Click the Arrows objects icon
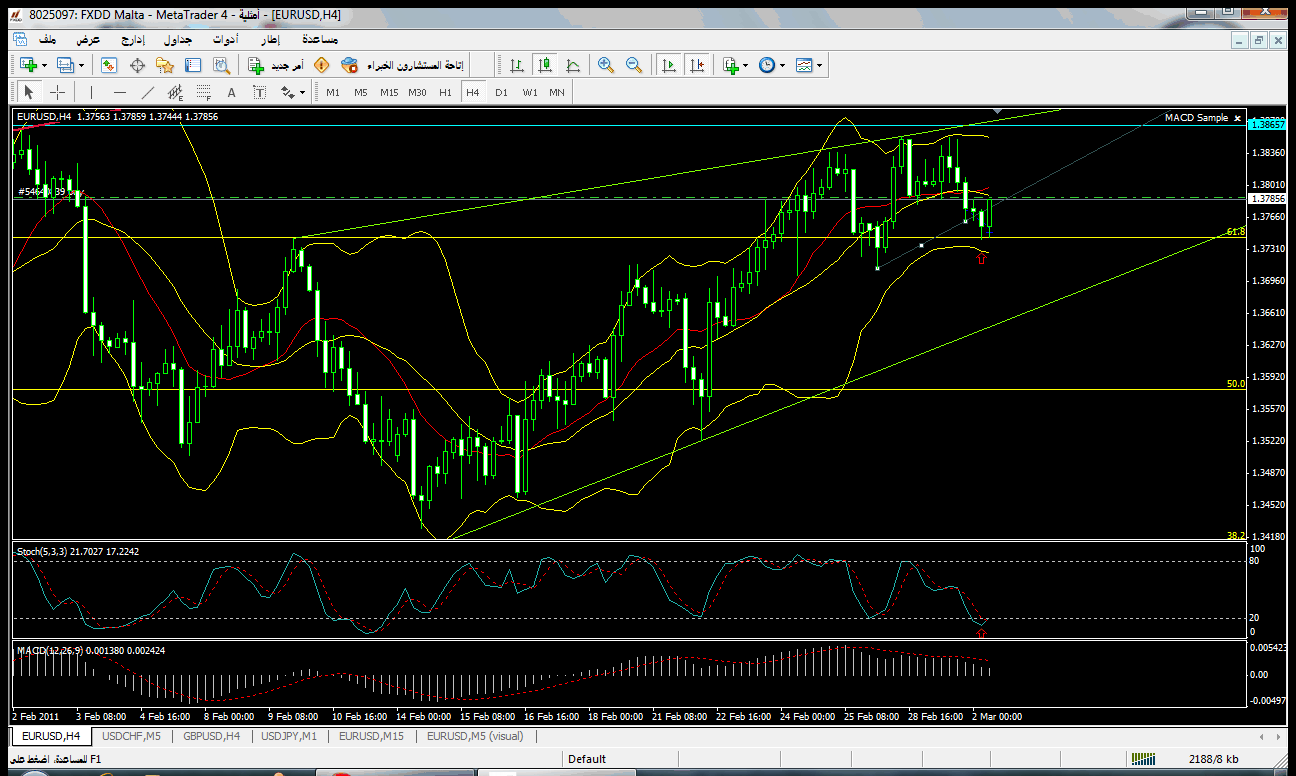The image size is (1296, 776). pos(288,92)
